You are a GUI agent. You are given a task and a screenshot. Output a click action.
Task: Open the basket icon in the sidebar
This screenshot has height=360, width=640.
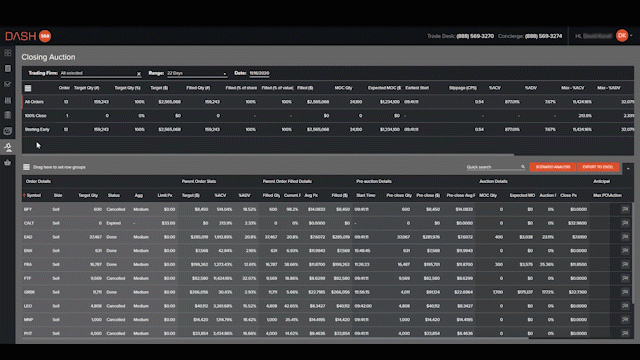(8, 163)
